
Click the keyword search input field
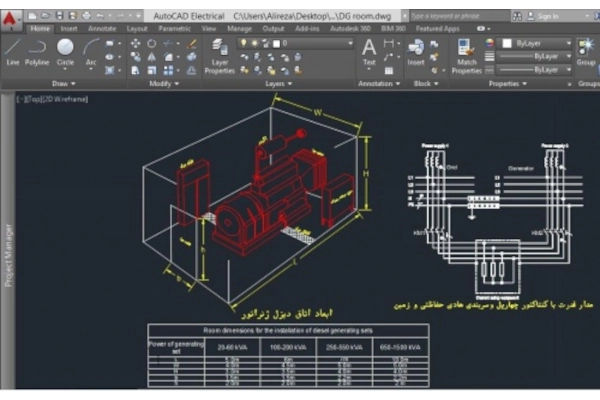click(x=460, y=16)
